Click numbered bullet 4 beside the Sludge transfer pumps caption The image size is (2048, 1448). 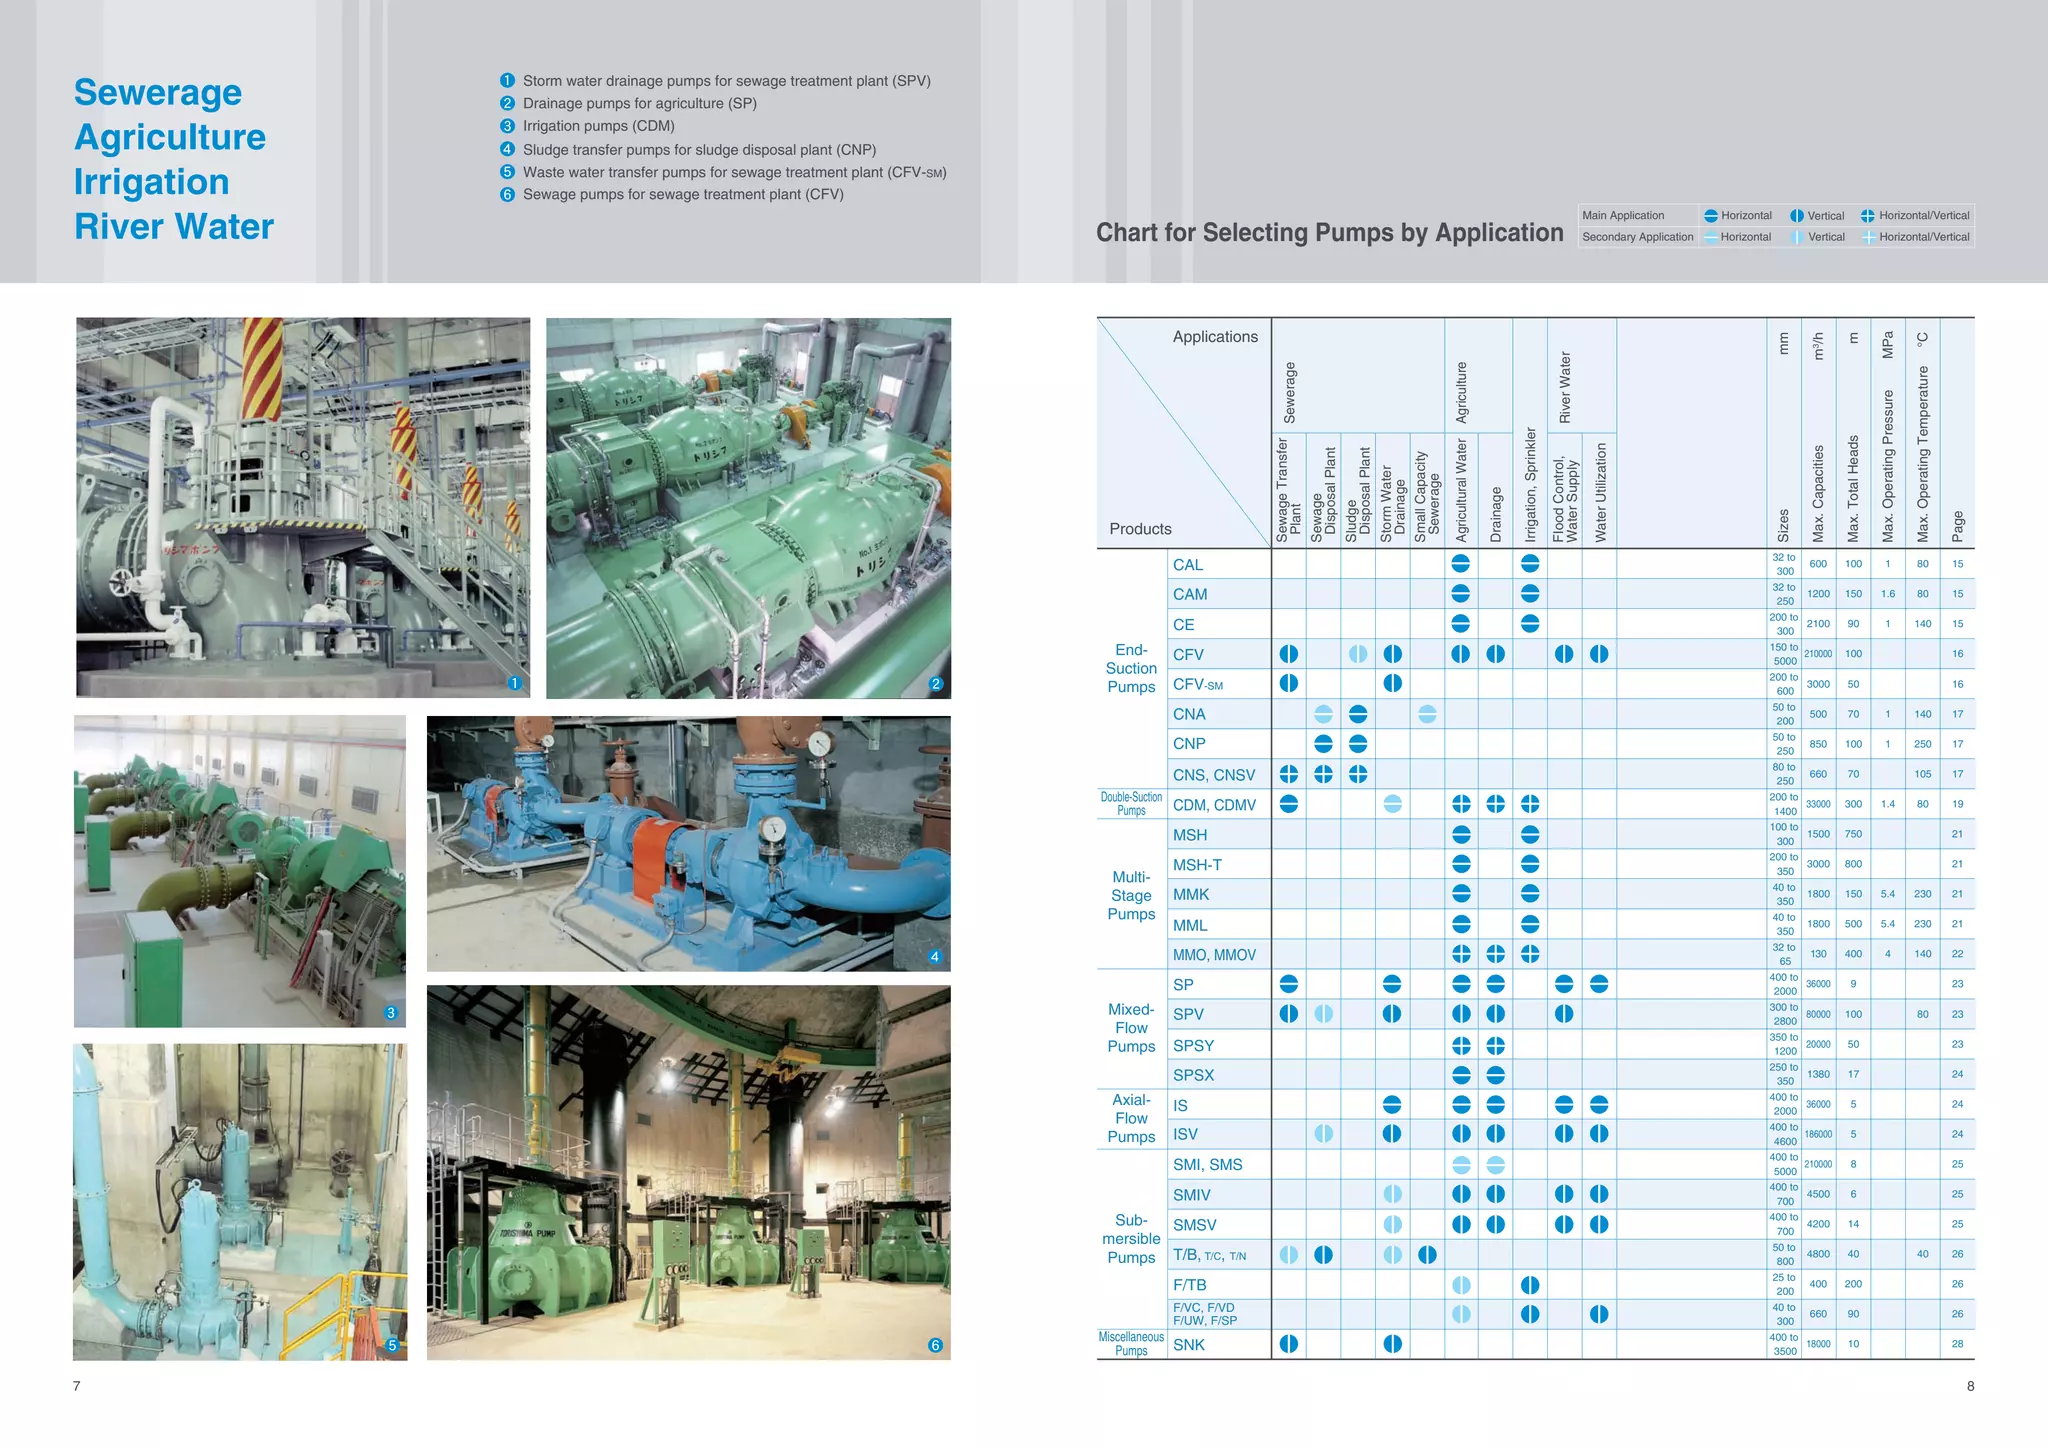coord(507,149)
